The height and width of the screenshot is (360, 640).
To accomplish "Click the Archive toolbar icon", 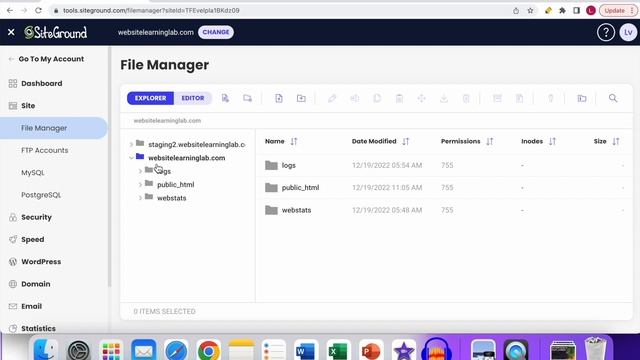I will tap(497, 98).
